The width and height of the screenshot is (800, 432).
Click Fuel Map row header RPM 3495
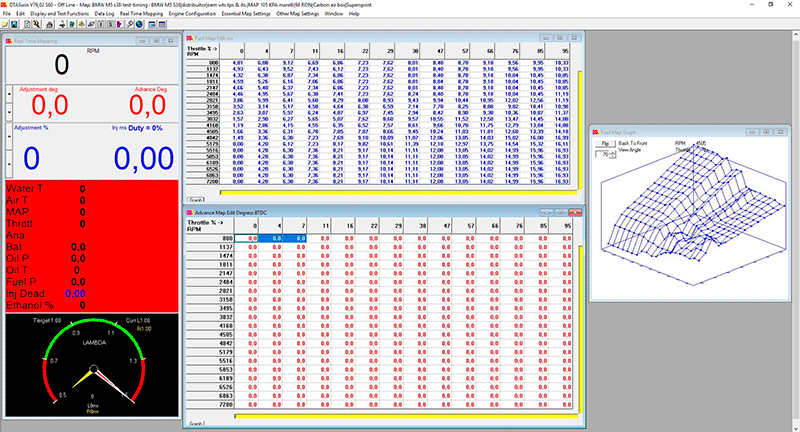tap(203, 113)
